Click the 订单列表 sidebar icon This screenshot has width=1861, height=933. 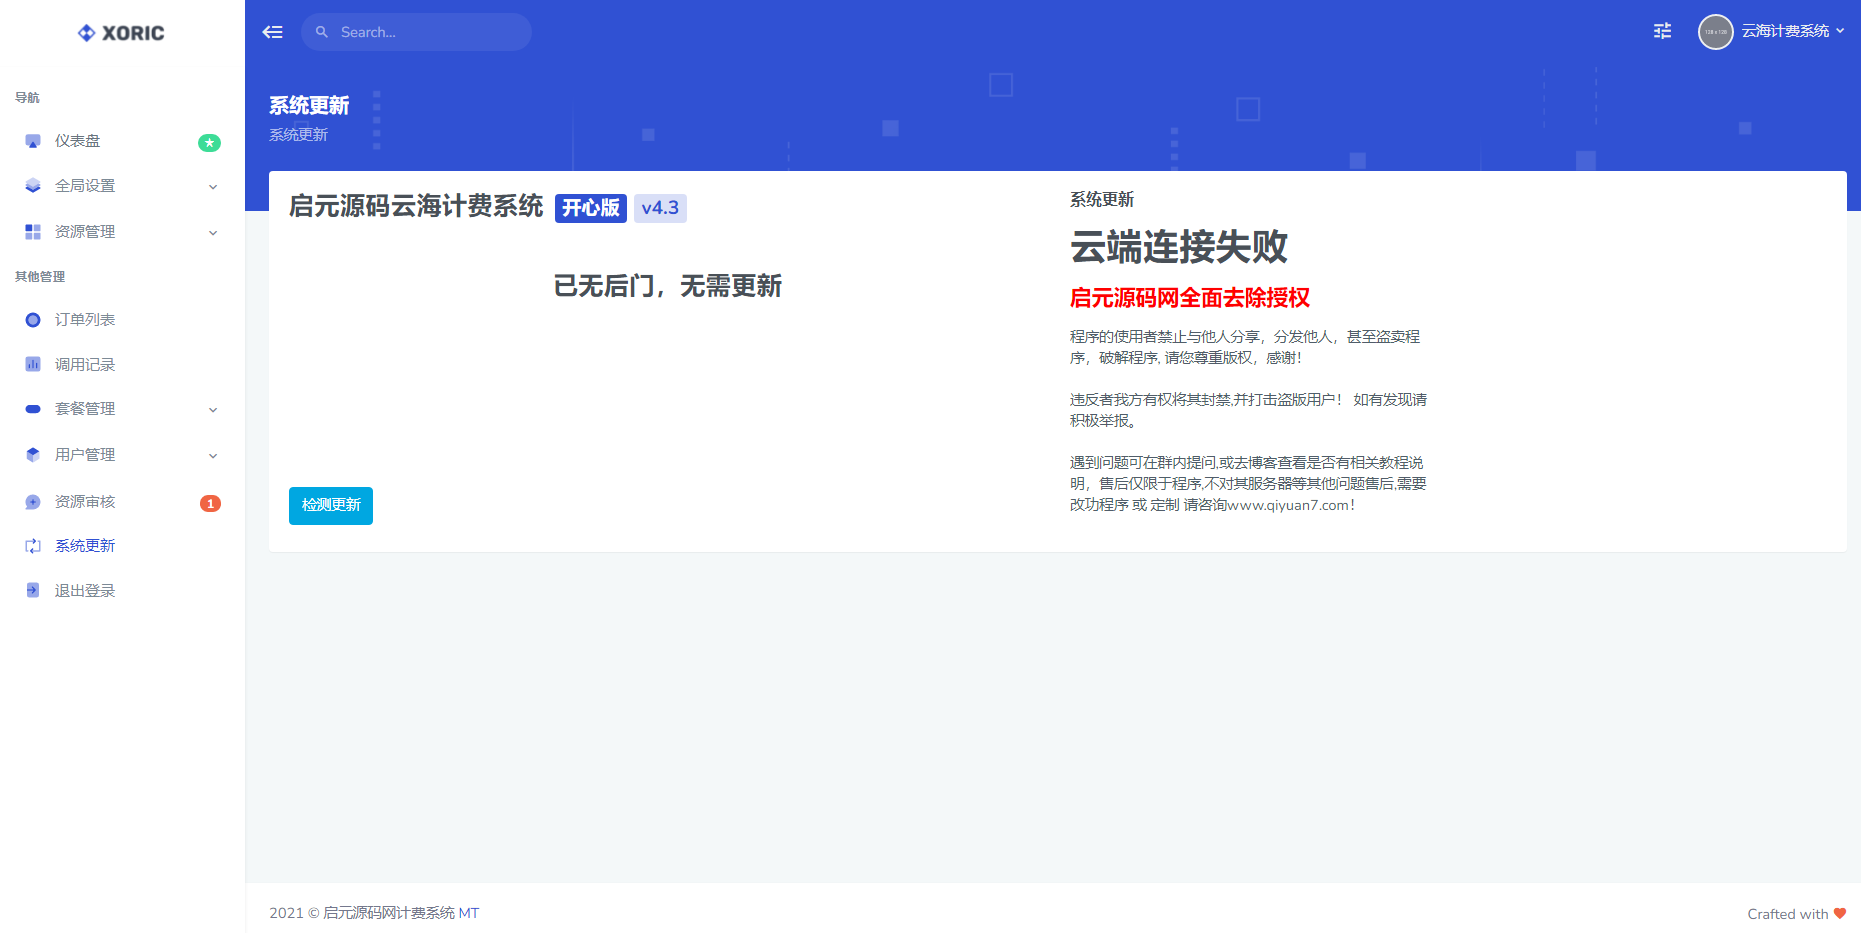(33, 320)
